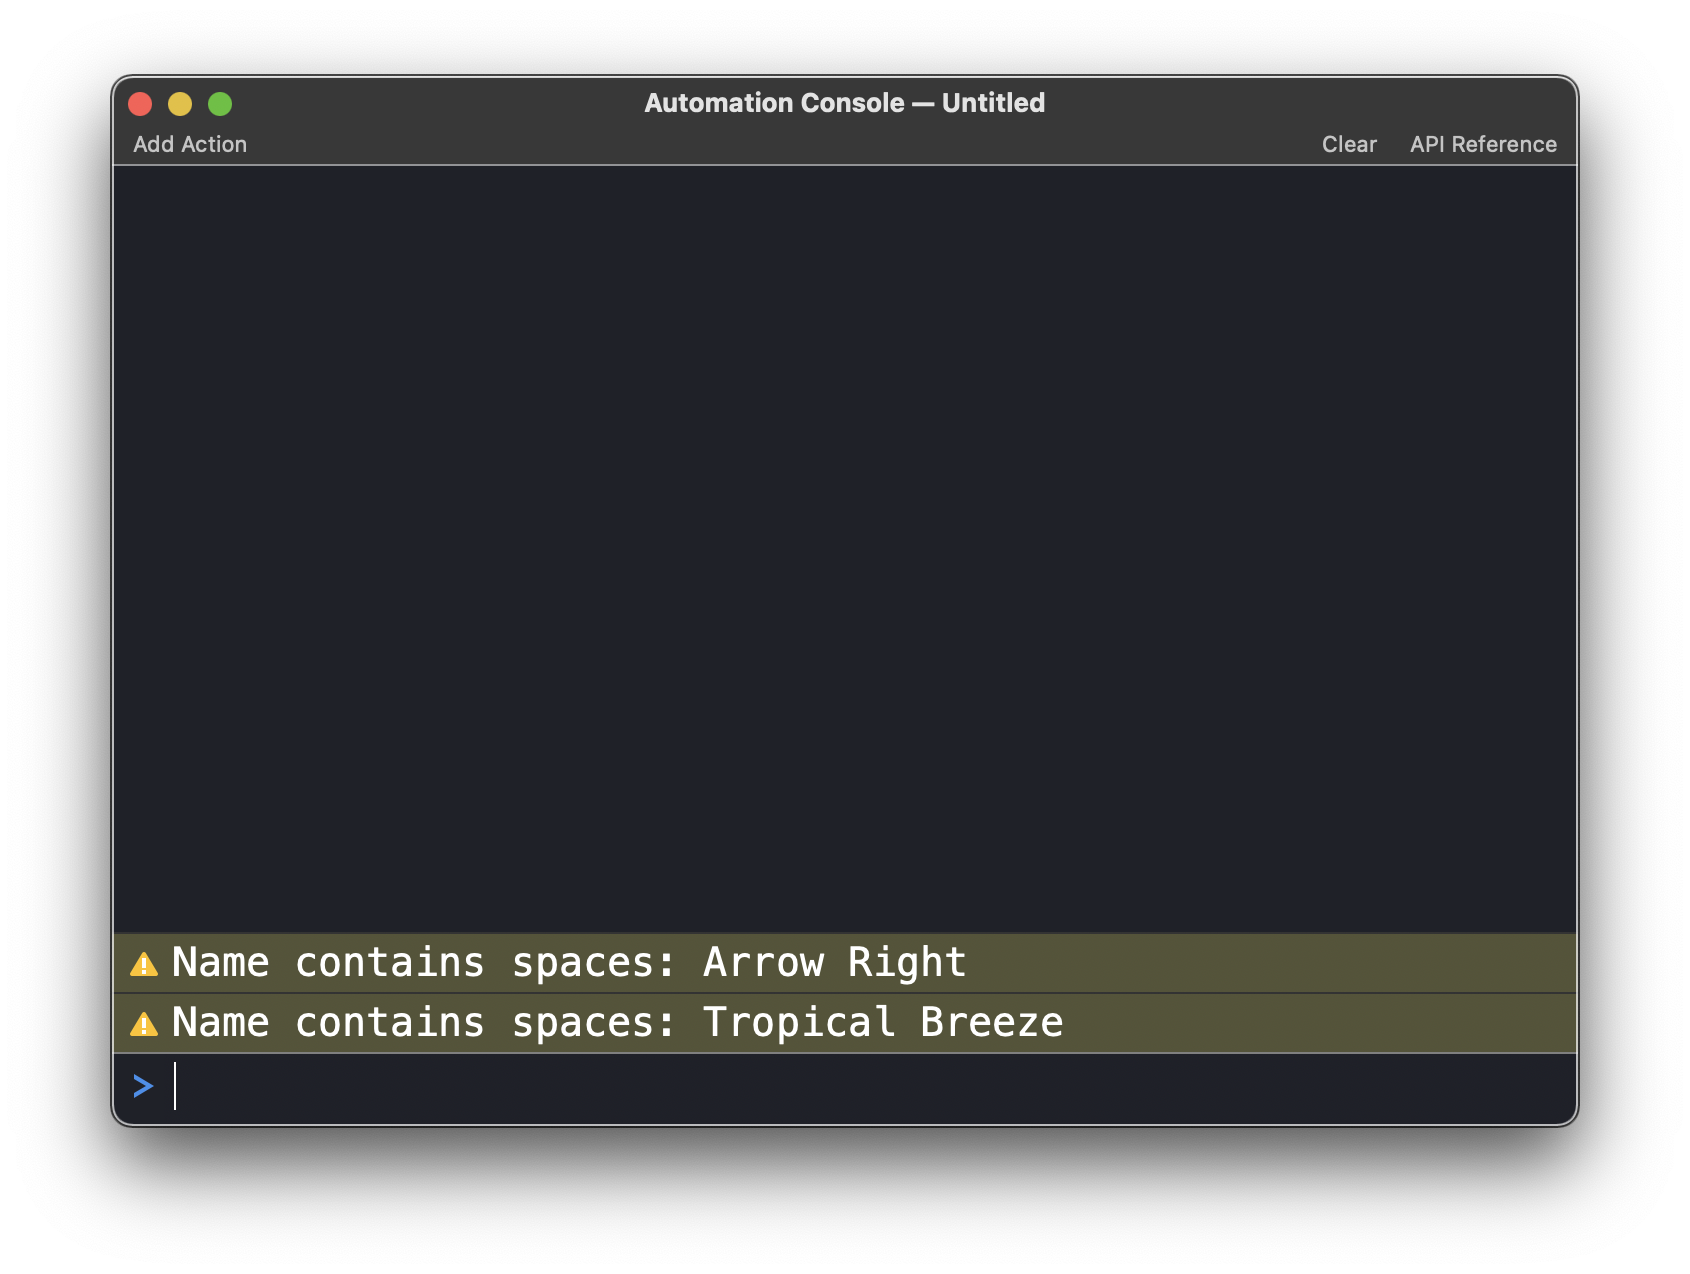The image size is (1690, 1274).
Task: Click the warning icon beside Arrow Right
Action: pos(144,964)
